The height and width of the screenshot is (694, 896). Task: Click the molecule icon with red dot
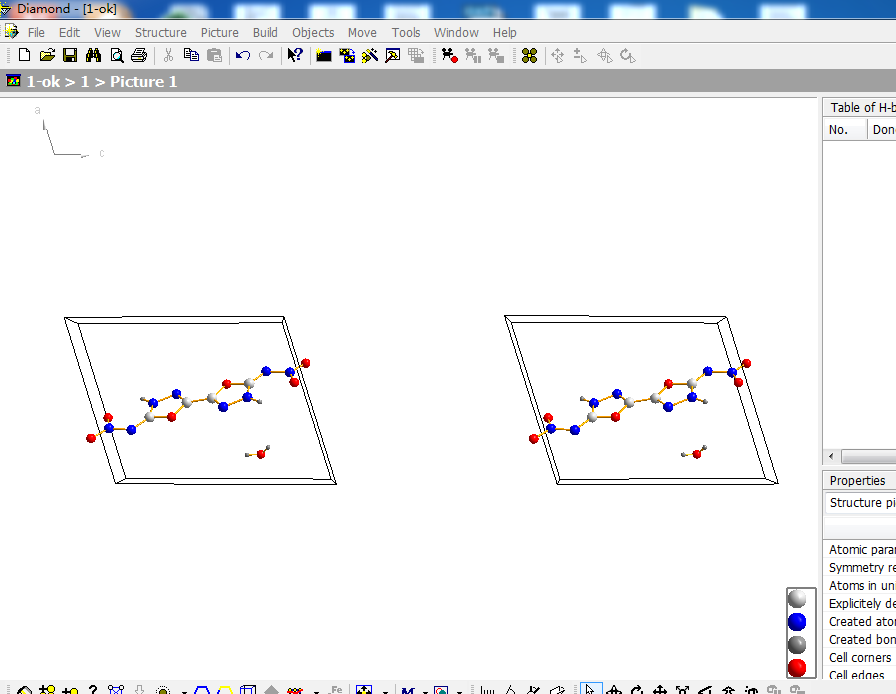click(450, 55)
